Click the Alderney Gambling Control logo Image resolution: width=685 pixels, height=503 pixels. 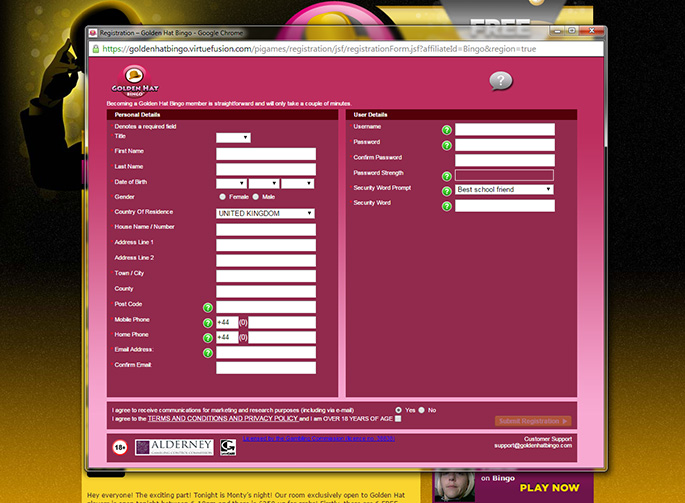[174, 447]
